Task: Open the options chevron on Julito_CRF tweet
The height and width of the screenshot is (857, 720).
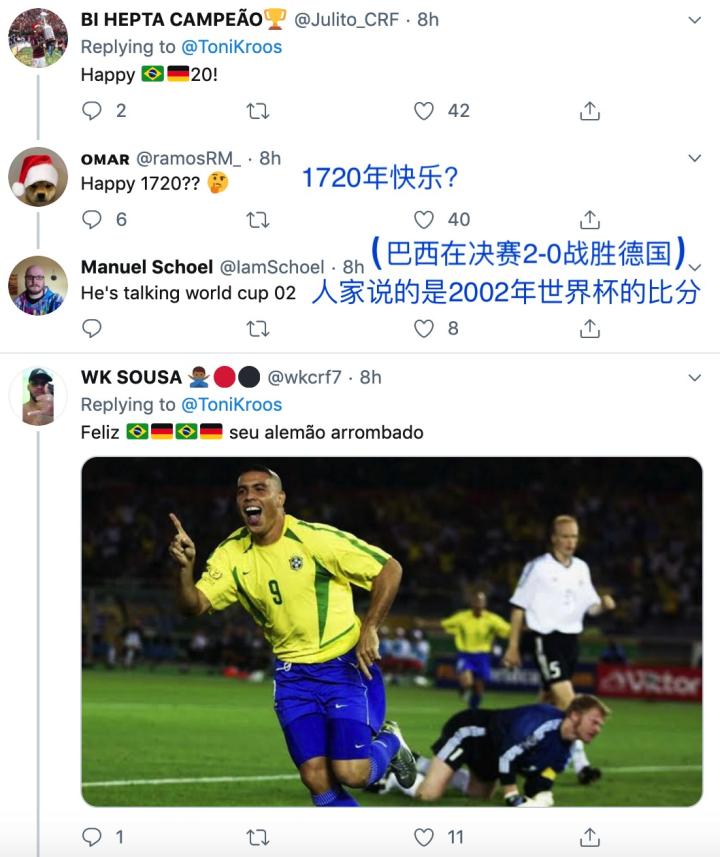Action: [694, 20]
